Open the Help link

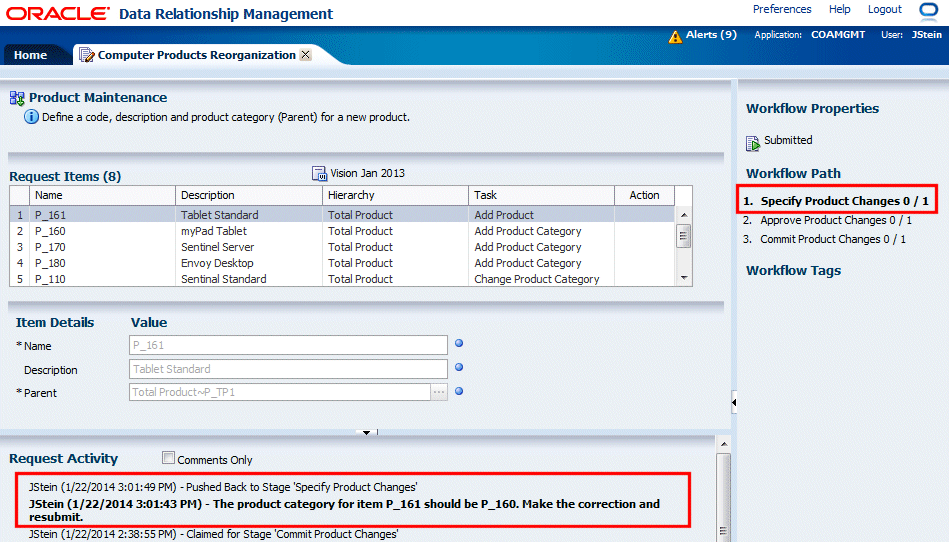point(839,9)
